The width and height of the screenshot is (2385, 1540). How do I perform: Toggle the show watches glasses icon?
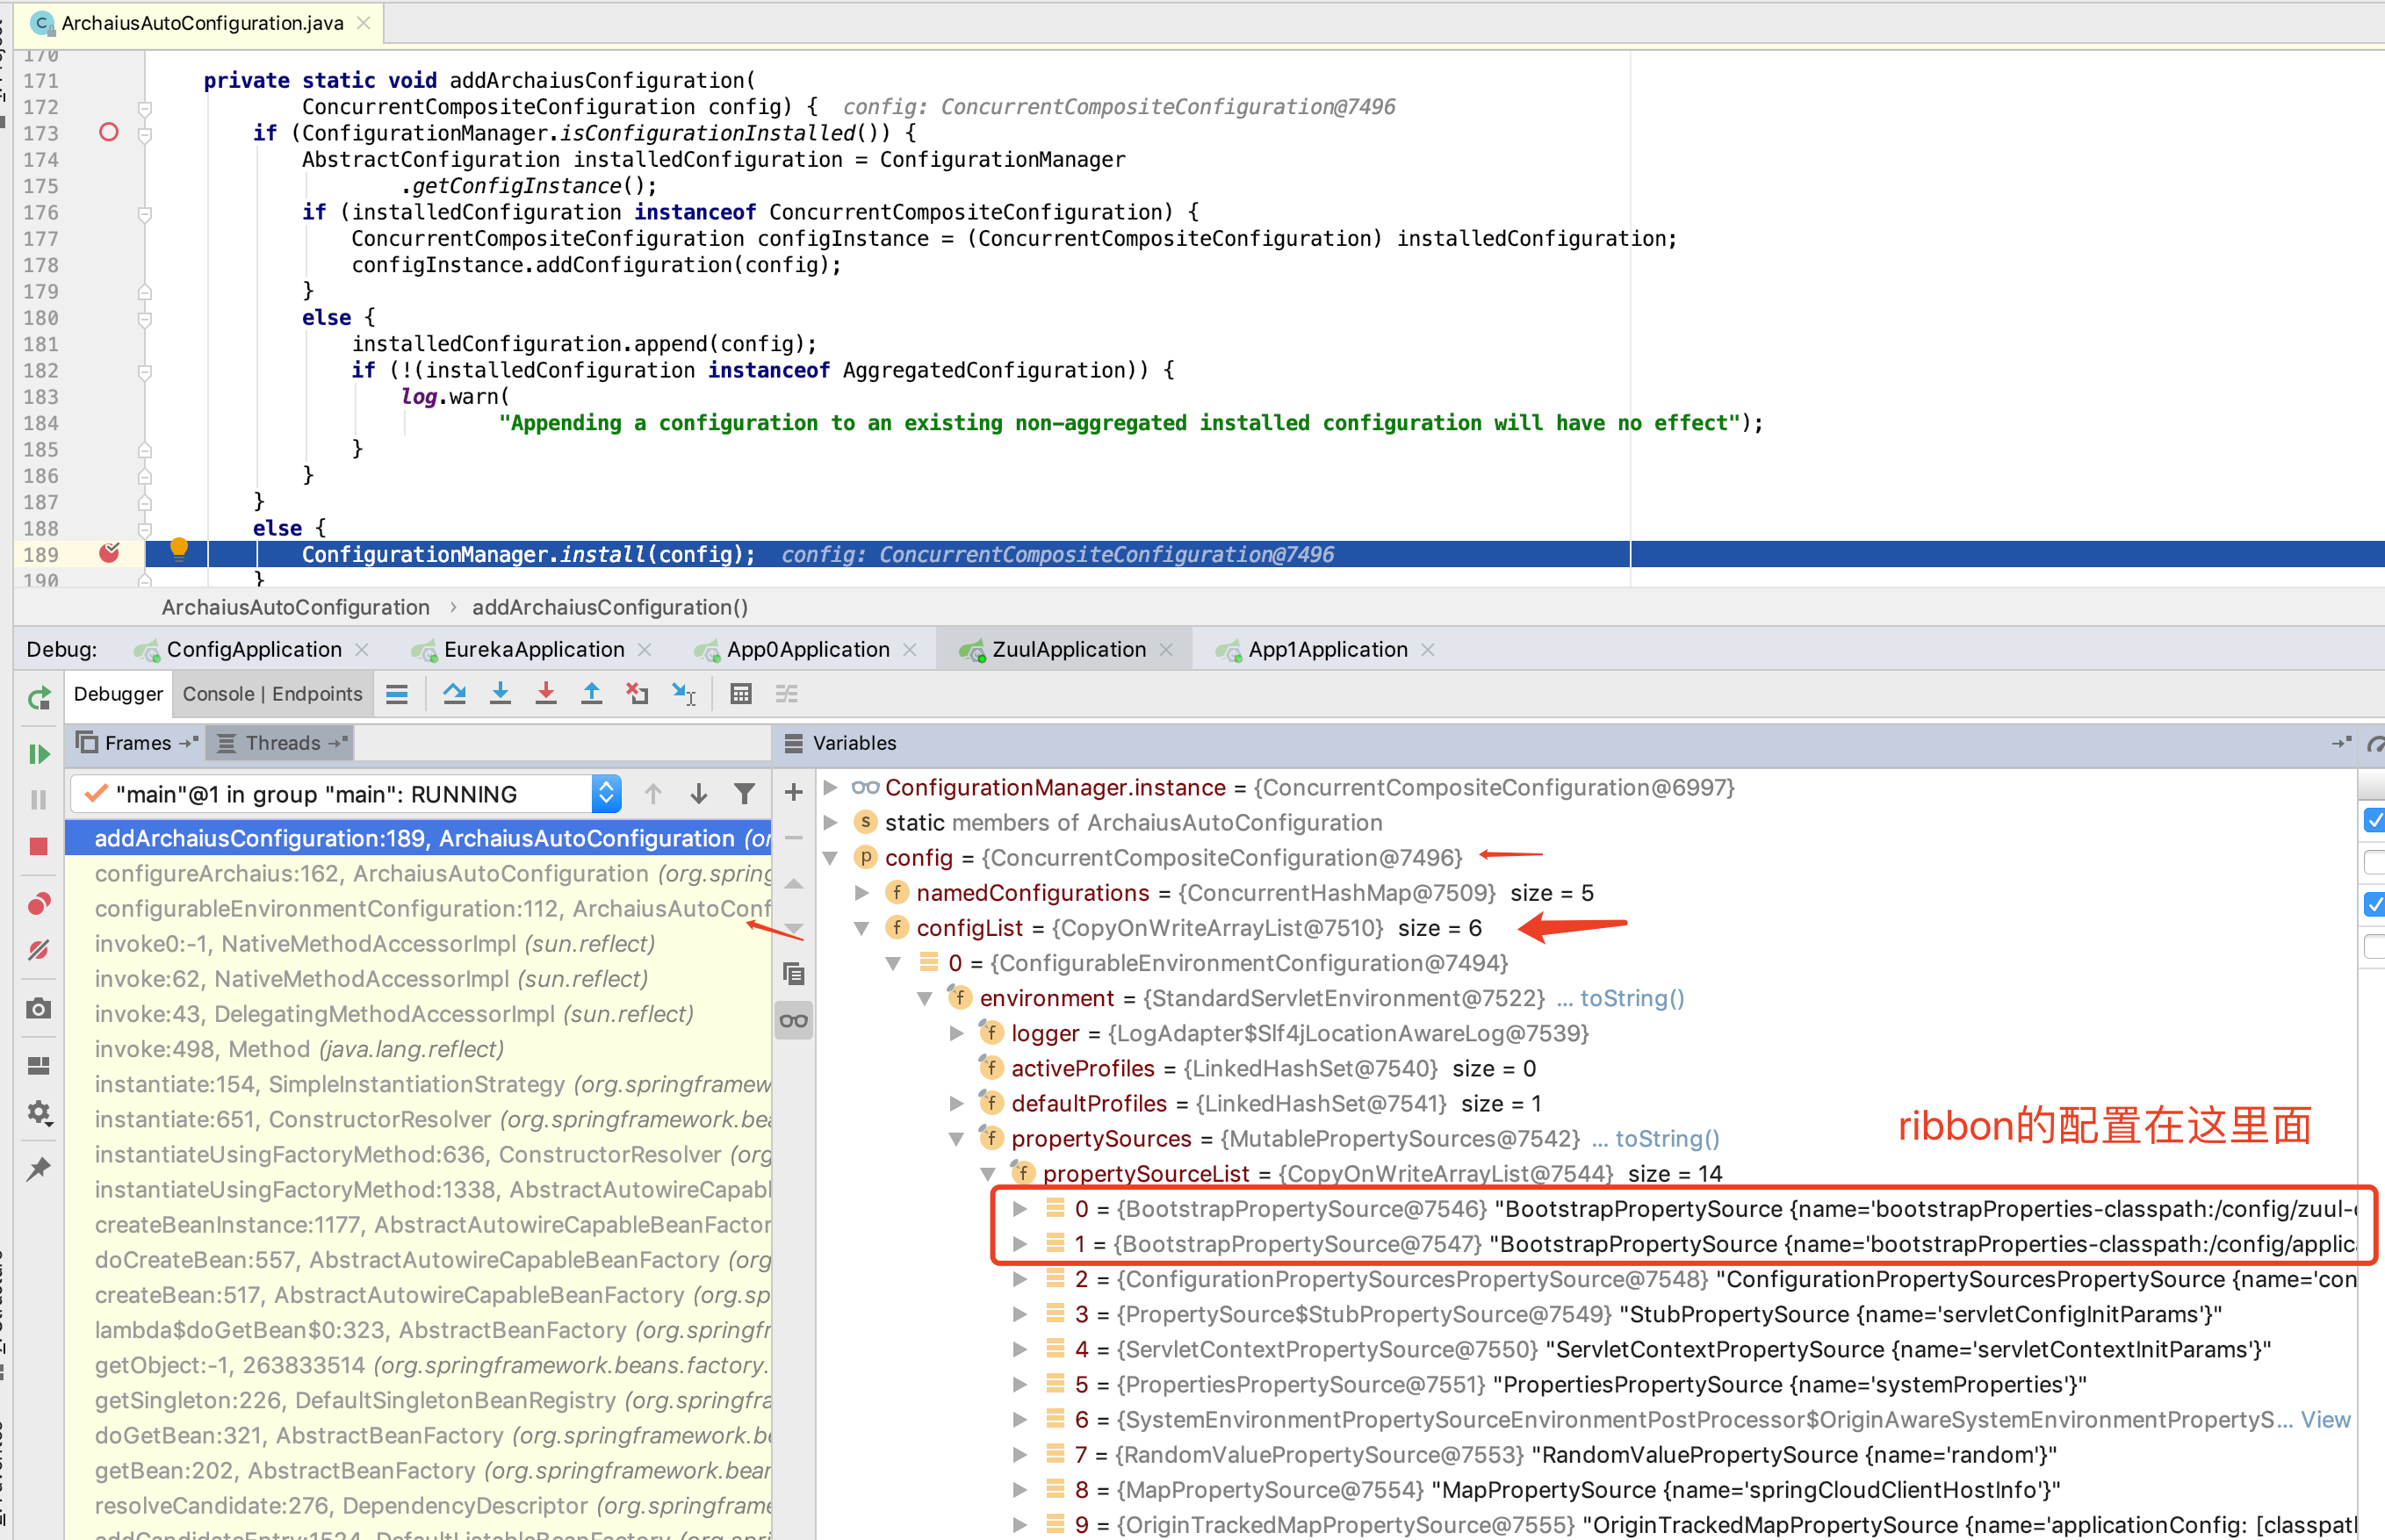click(x=794, y=1021)
